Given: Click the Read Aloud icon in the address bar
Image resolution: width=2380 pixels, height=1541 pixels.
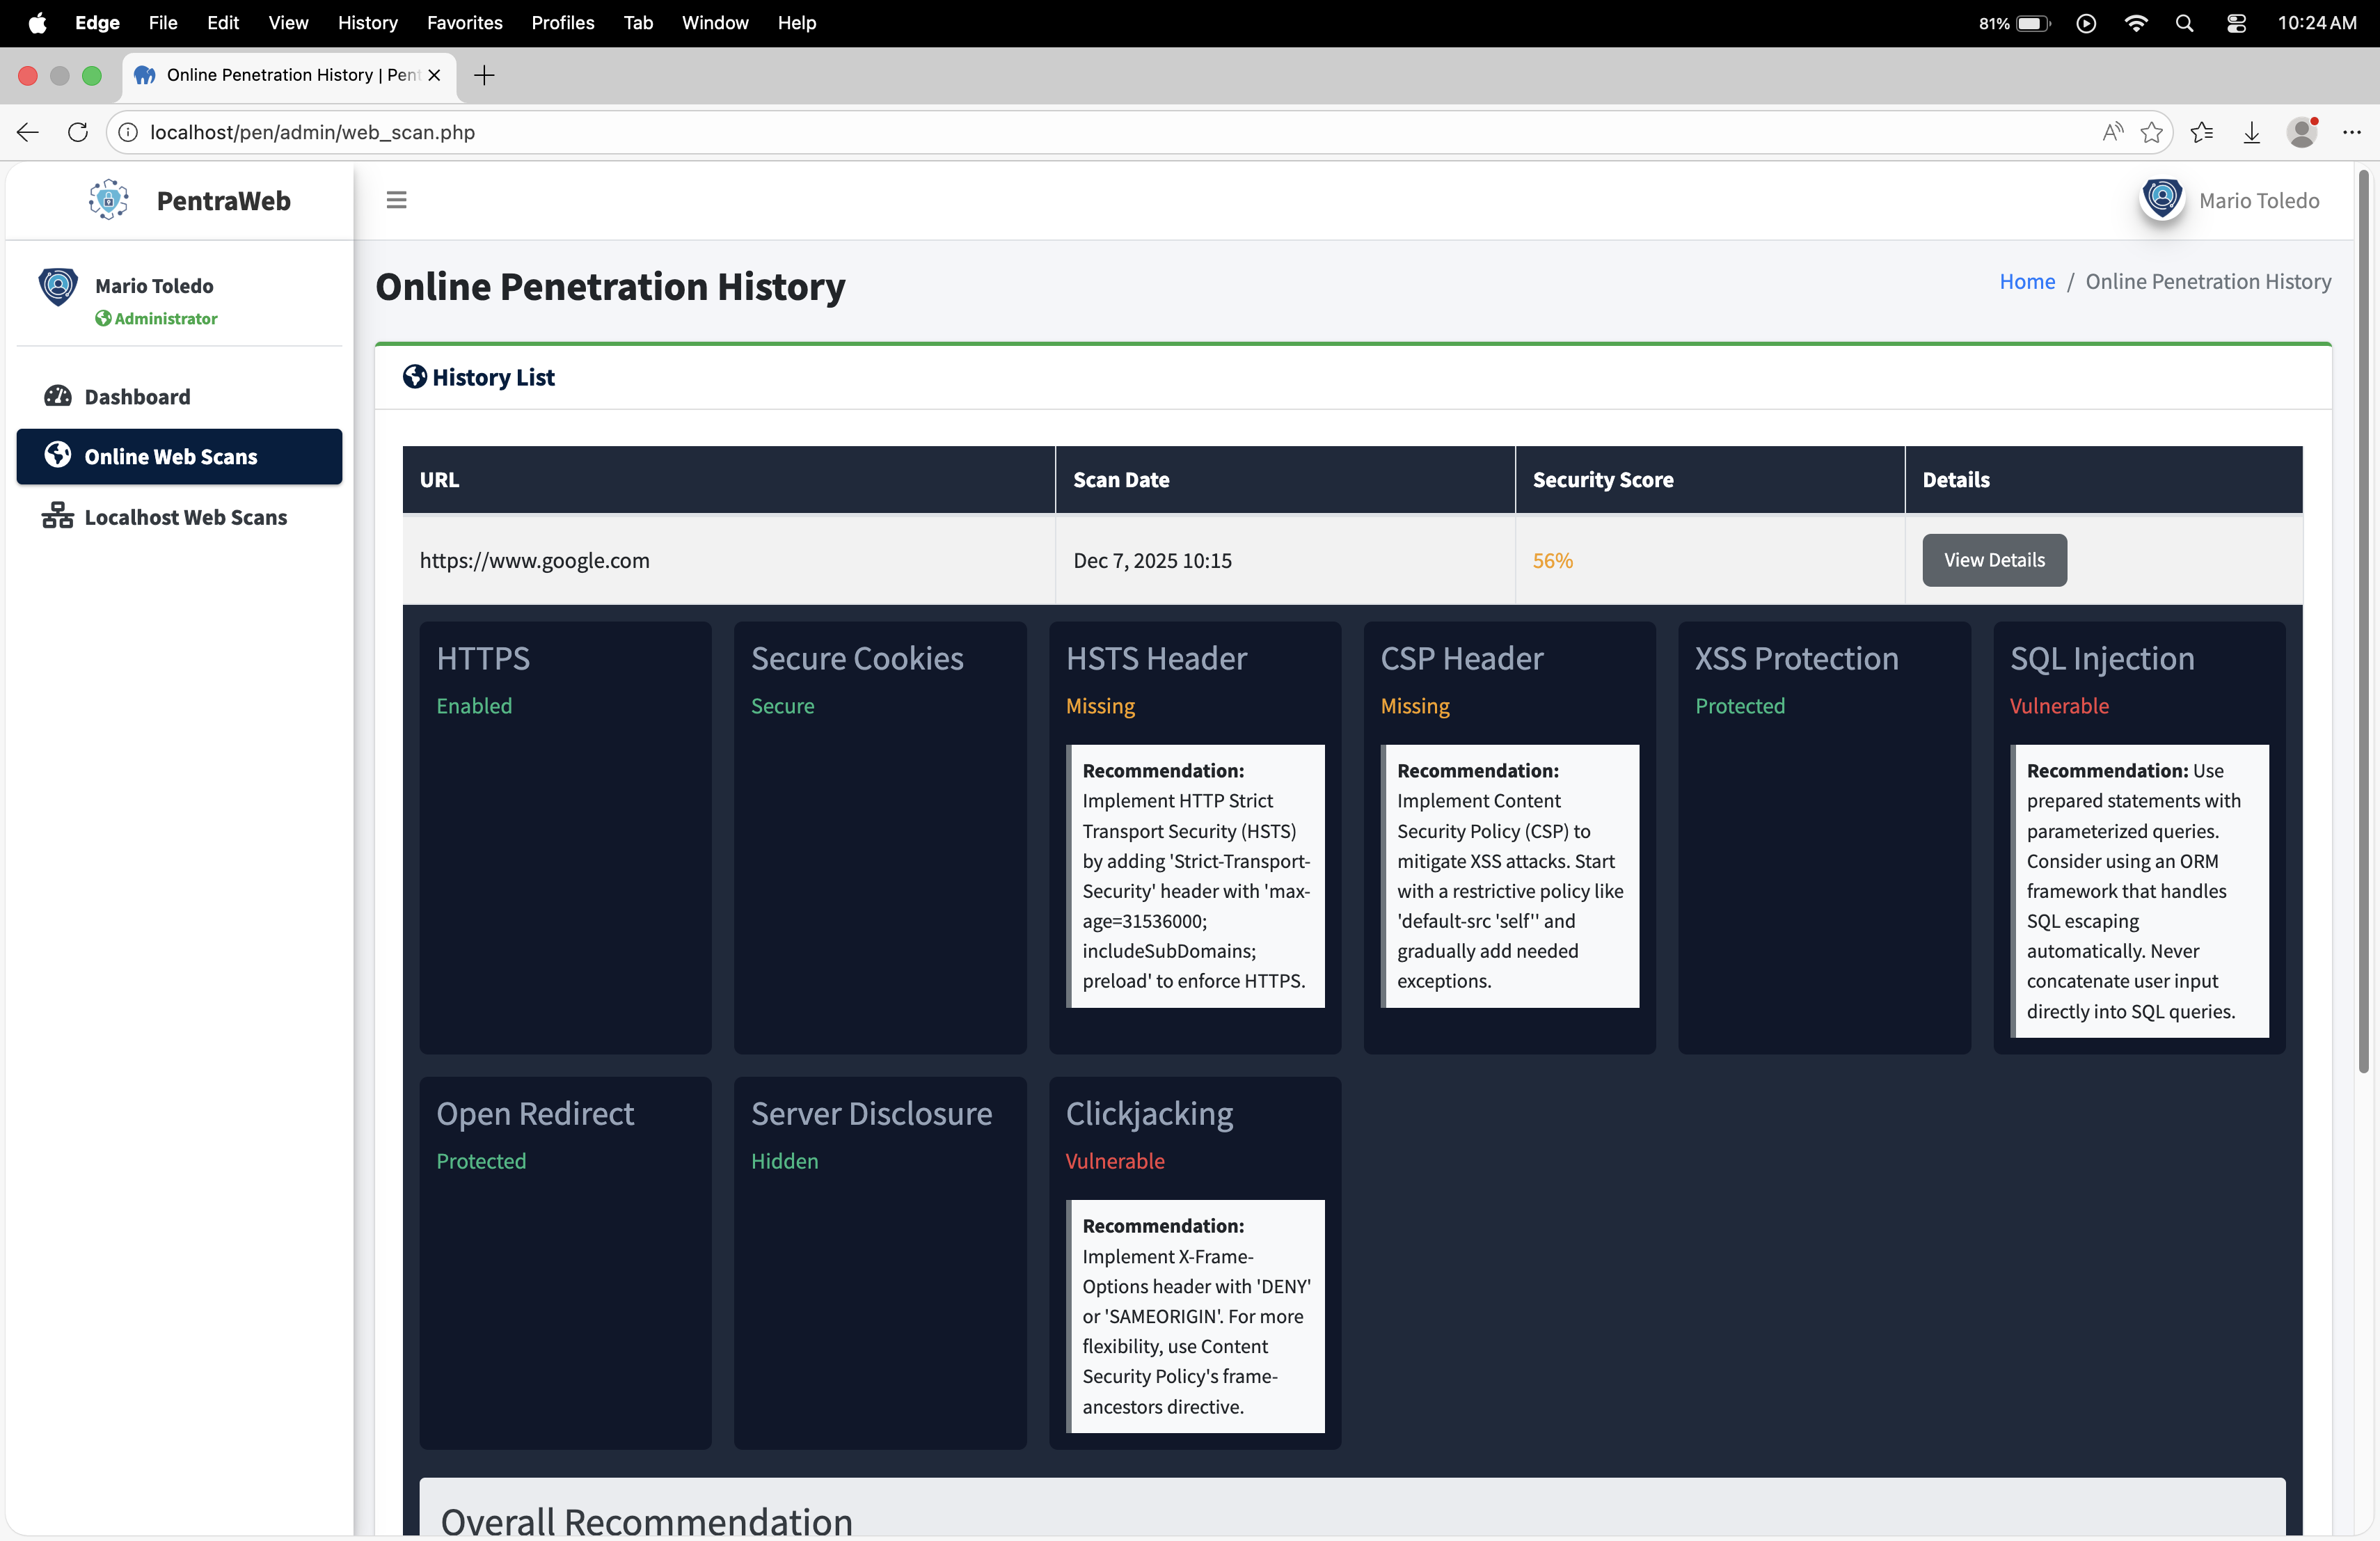Looking at the screenshot, I should point(2111,132).
